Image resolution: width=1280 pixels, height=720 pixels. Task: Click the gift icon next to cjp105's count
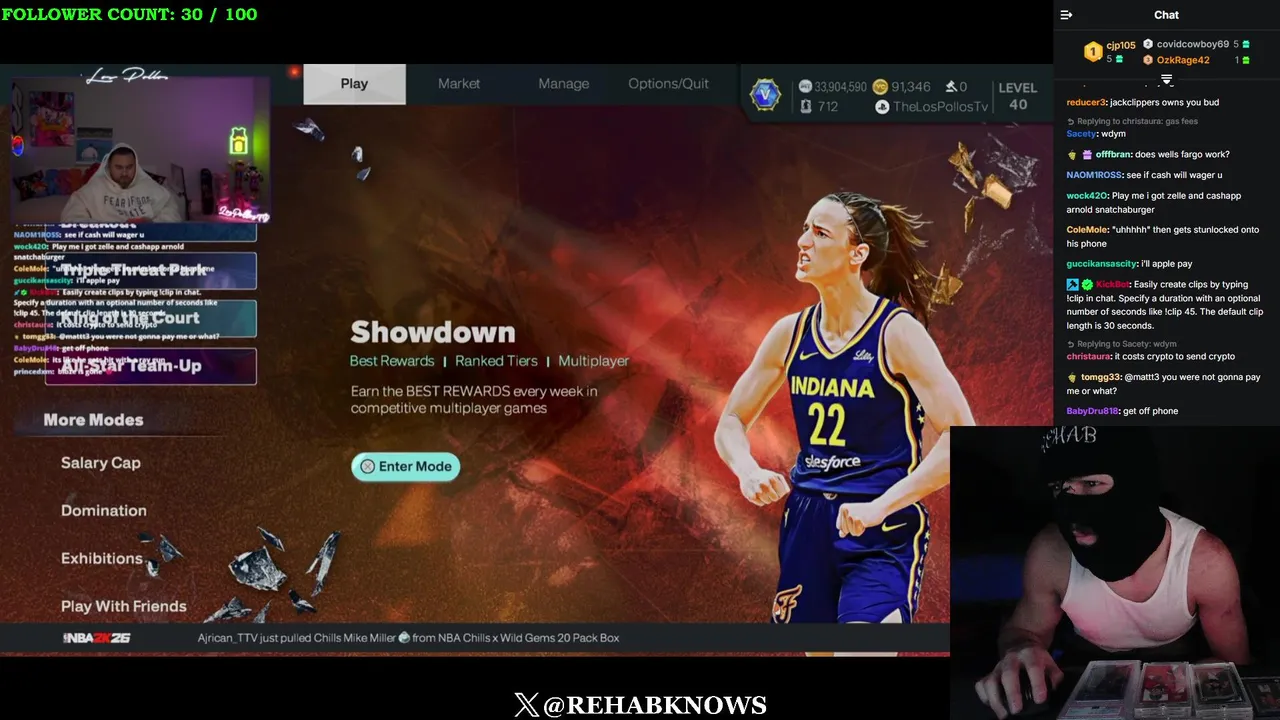pyautogui.click(x=1119, y=59)
